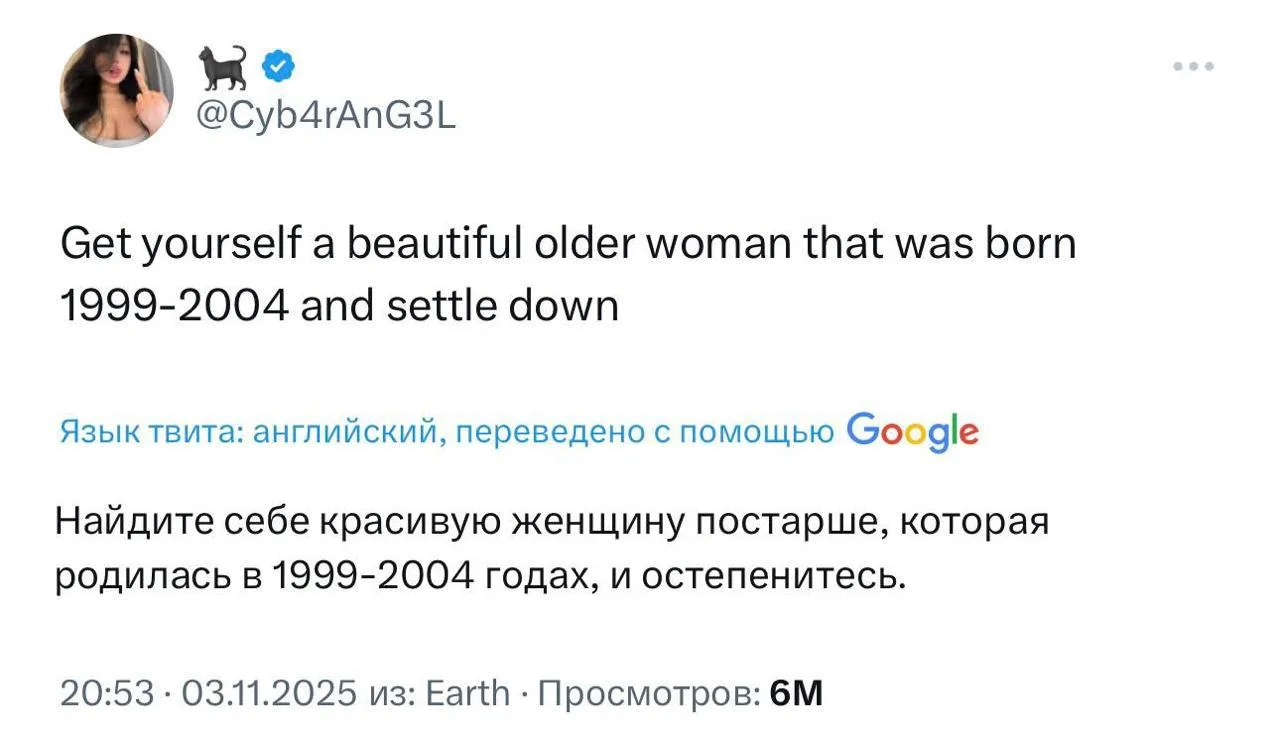The height and width of the screenshot is (743, 1280).
Task: Open the @Cyb4rAnG3L handle link
Action: (326, 119)
